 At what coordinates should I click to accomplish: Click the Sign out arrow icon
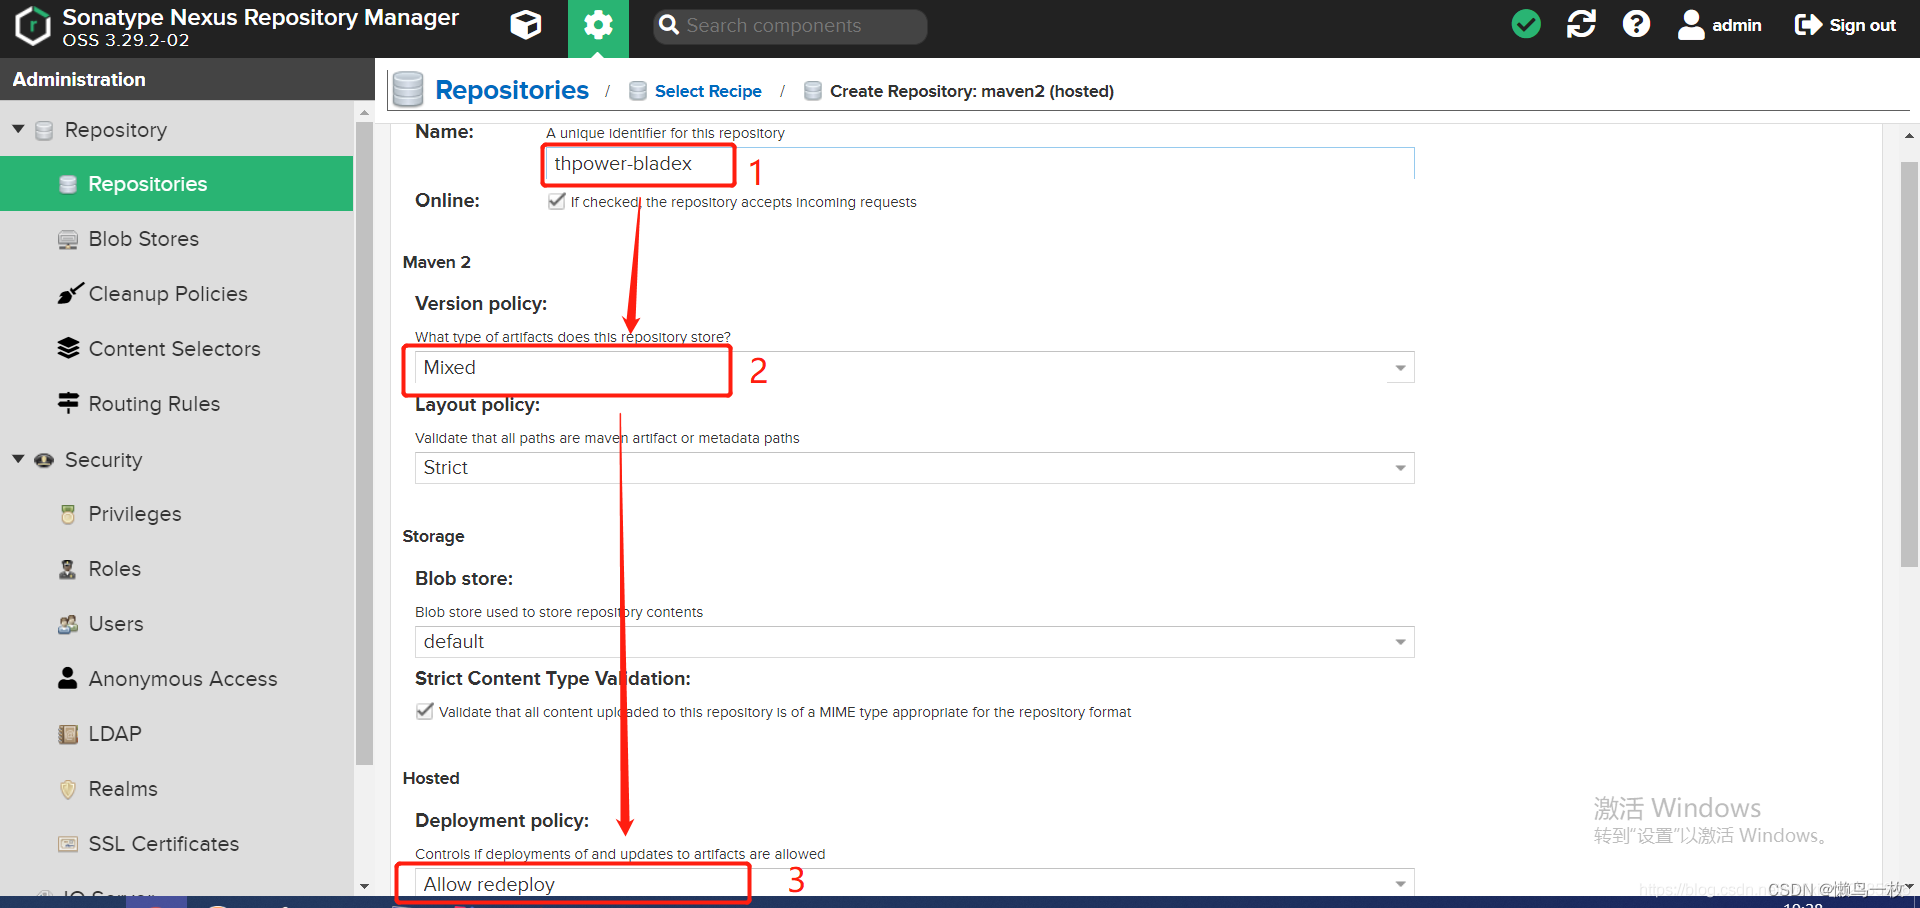pos(1808,25)
